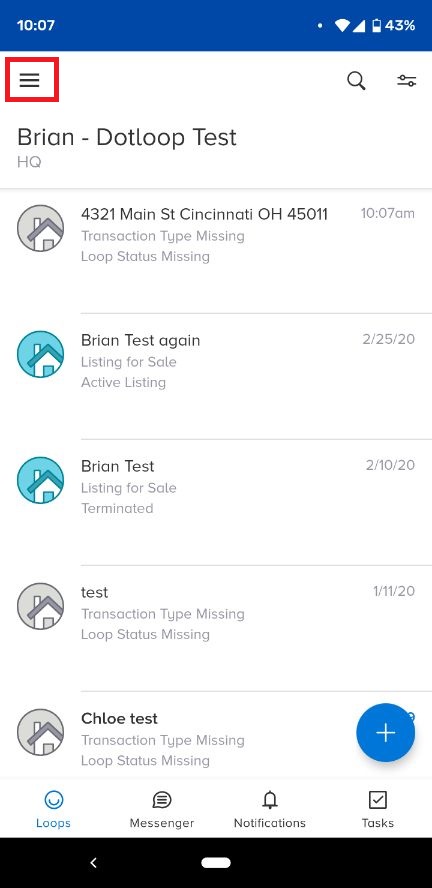Go to the Tasks tab

pyautogui.click(x=378, y=810)
